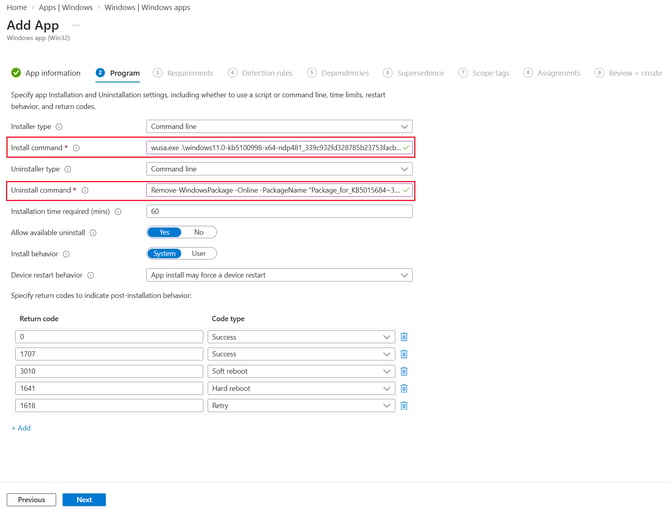670x513 pixels.
Task: Click the return code field containing 0
Action: (109, 337)
